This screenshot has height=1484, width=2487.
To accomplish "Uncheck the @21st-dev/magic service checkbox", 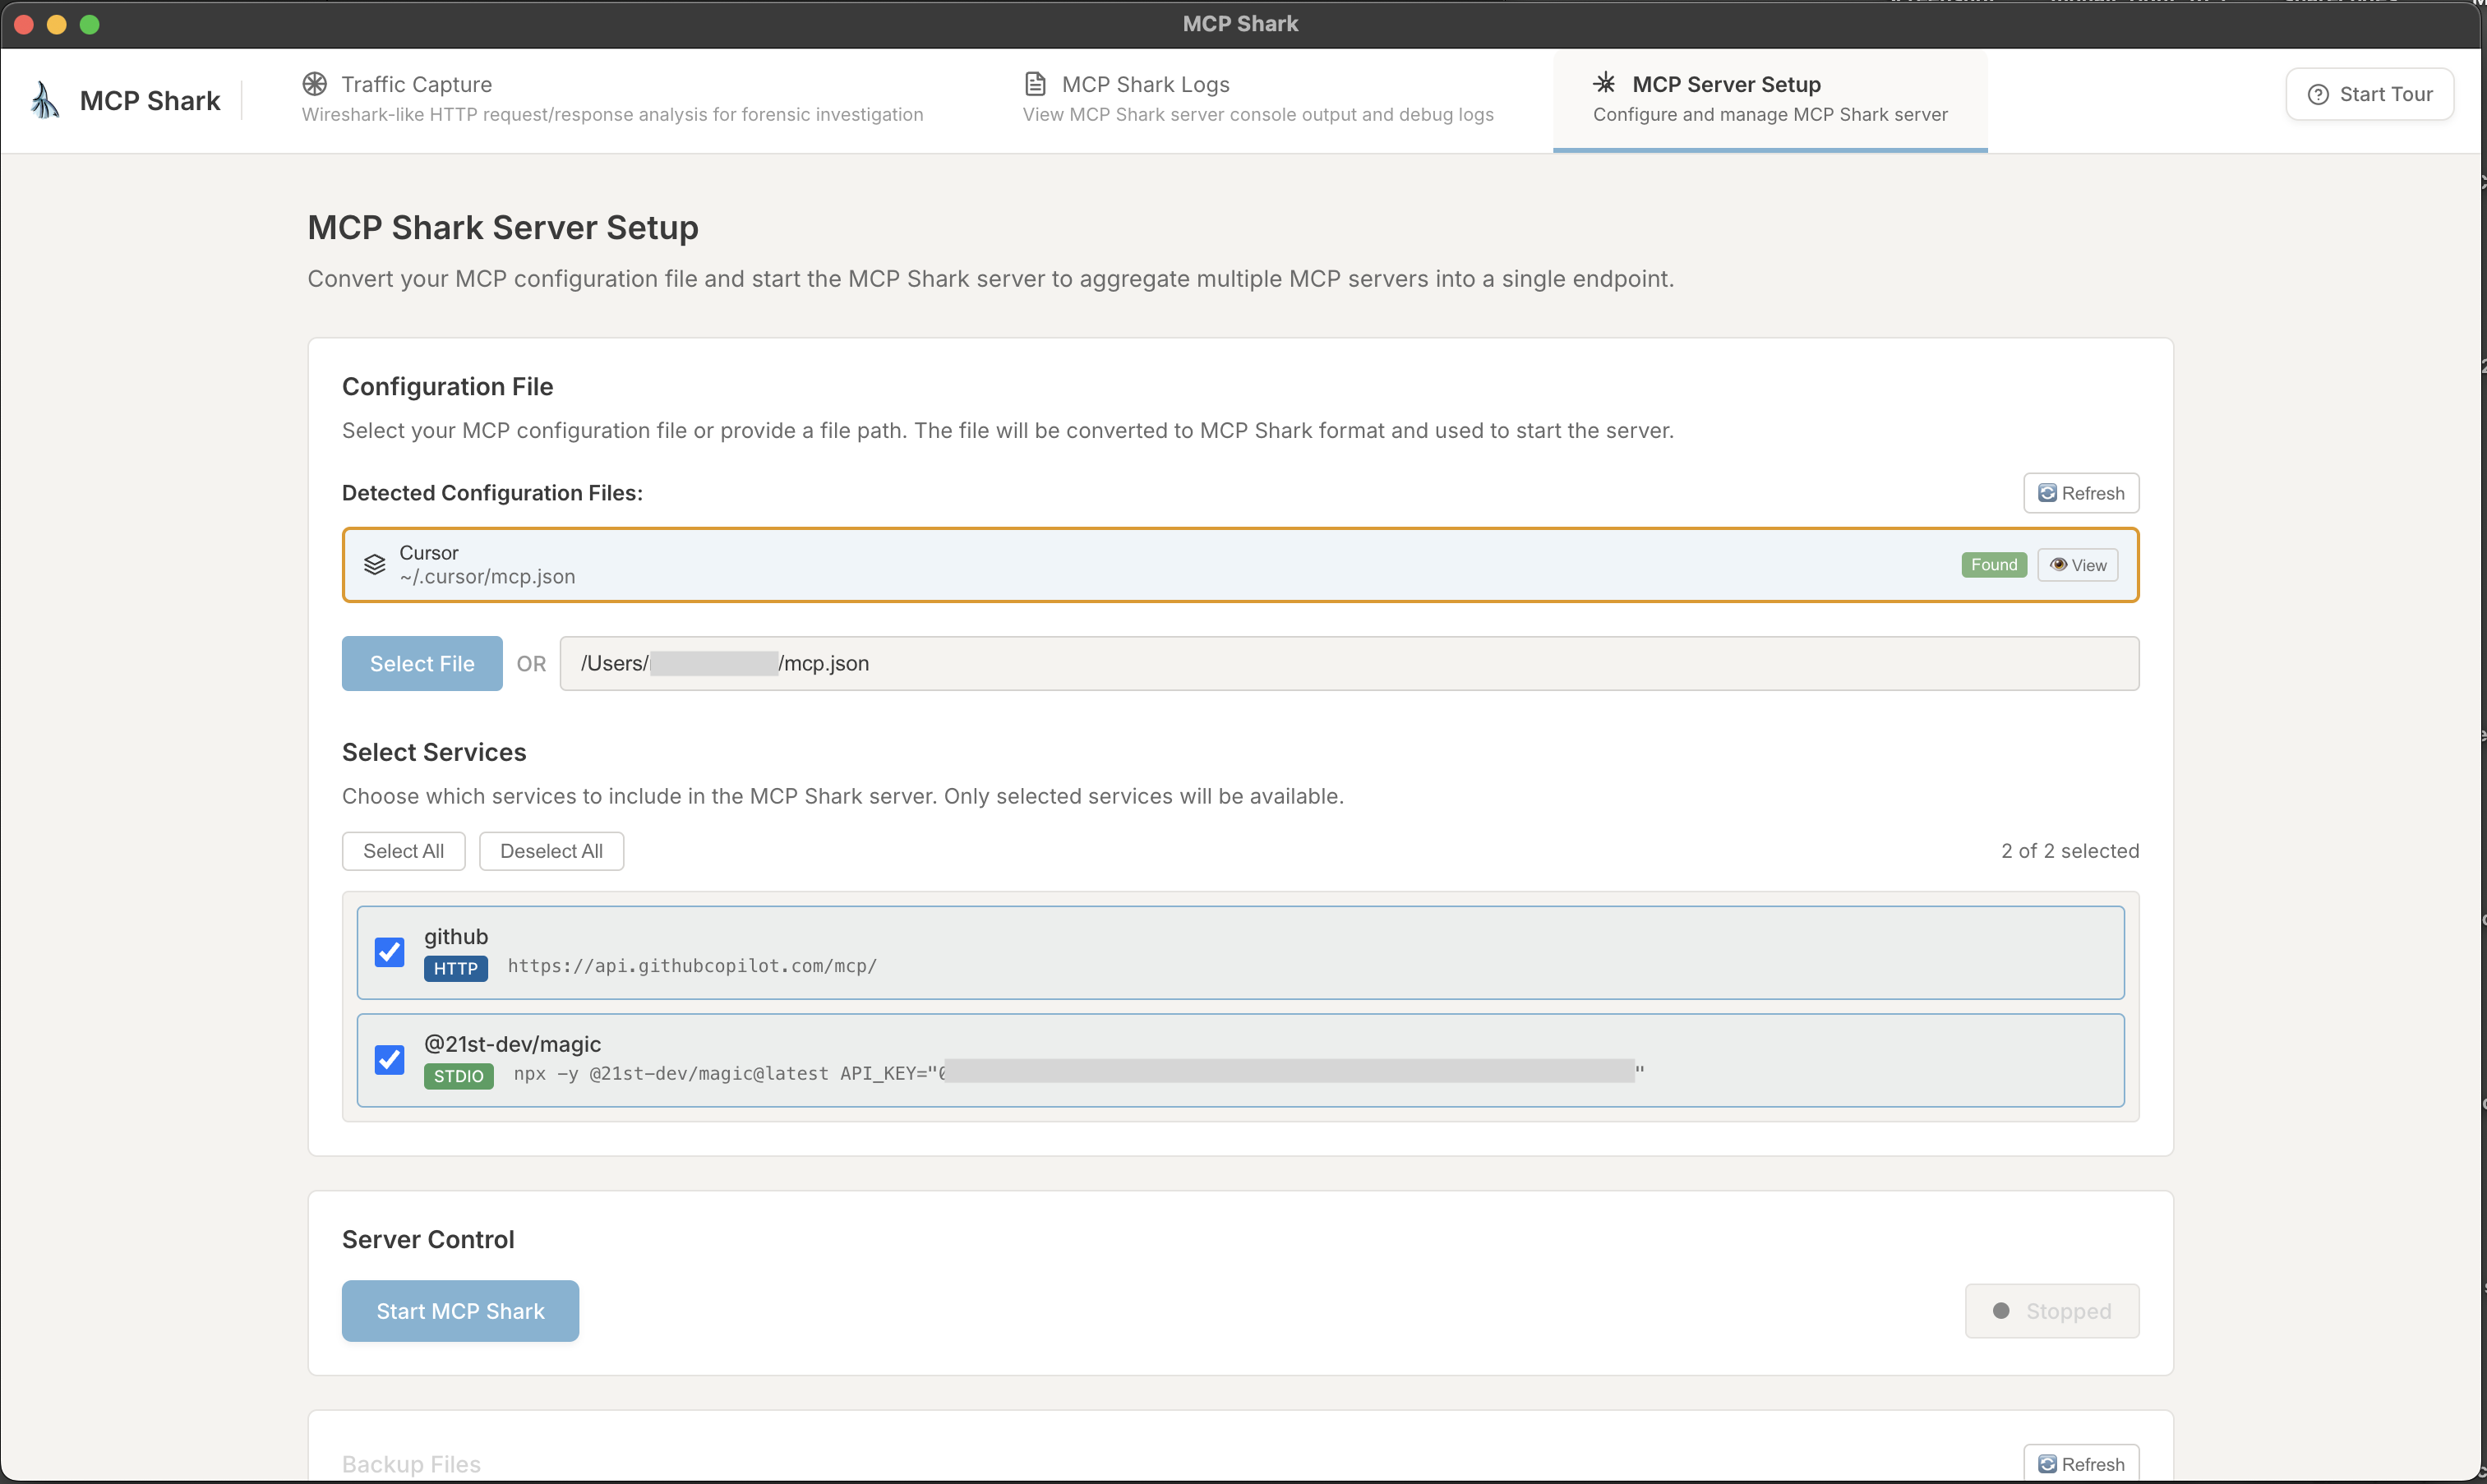I will coord(389,1059).
